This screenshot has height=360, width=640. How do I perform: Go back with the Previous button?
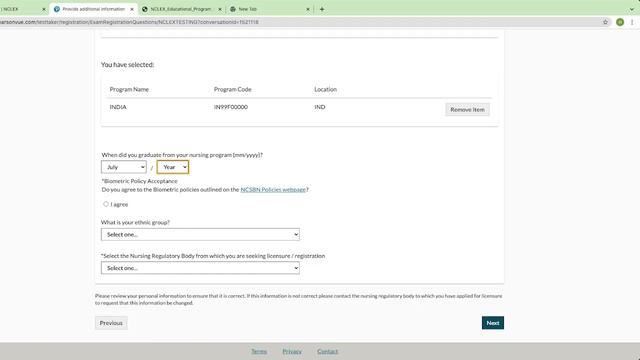click(111, 323)
